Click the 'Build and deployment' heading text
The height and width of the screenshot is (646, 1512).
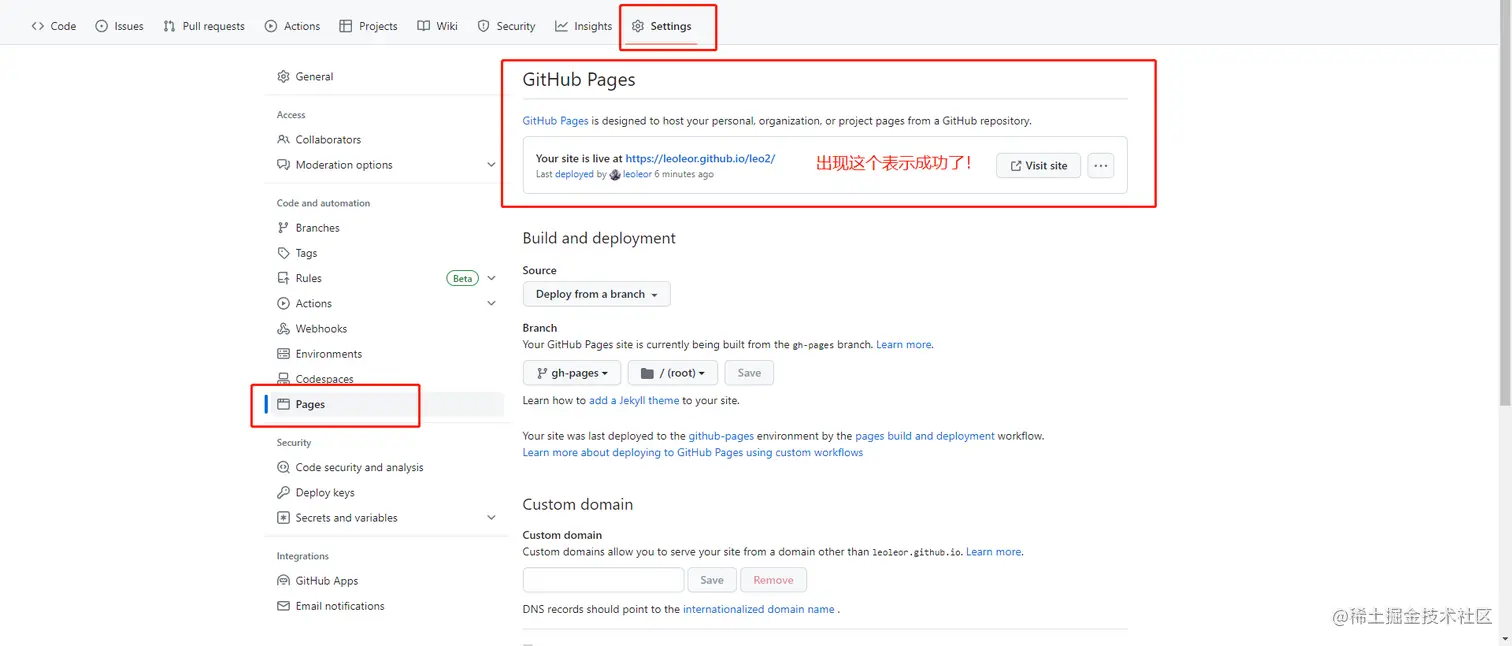click(x=599, y=238)
